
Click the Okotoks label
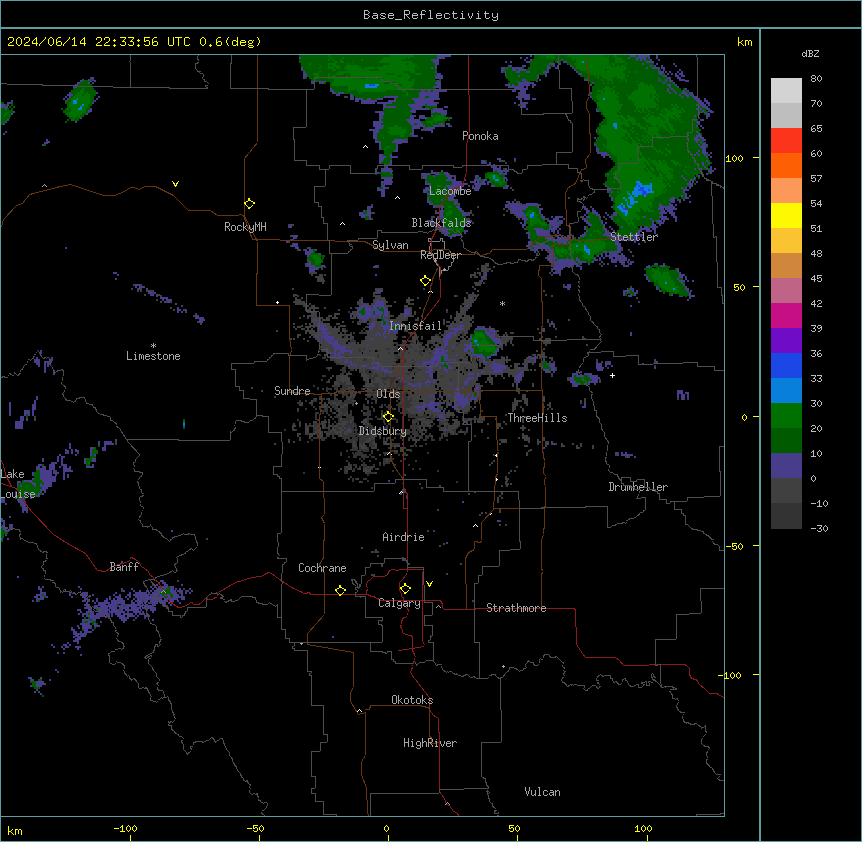412,700
